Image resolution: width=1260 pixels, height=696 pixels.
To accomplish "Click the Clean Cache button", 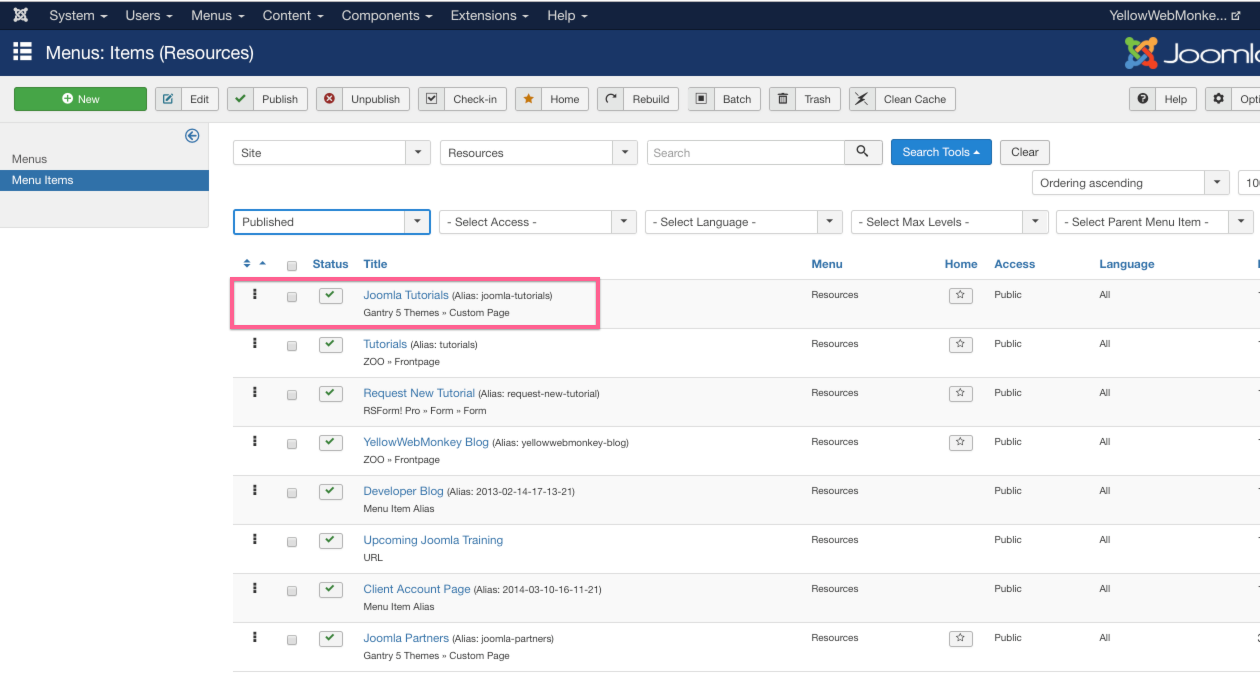I will (902, 99).
